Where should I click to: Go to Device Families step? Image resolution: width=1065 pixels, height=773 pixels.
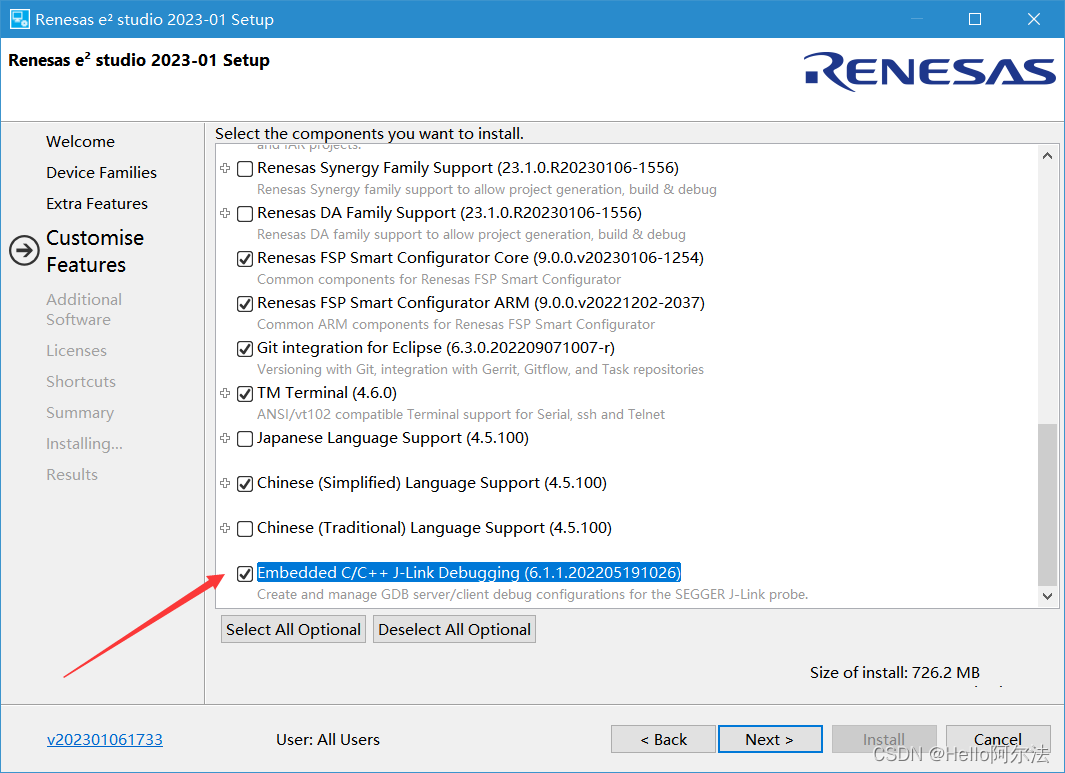coord(101,173)
